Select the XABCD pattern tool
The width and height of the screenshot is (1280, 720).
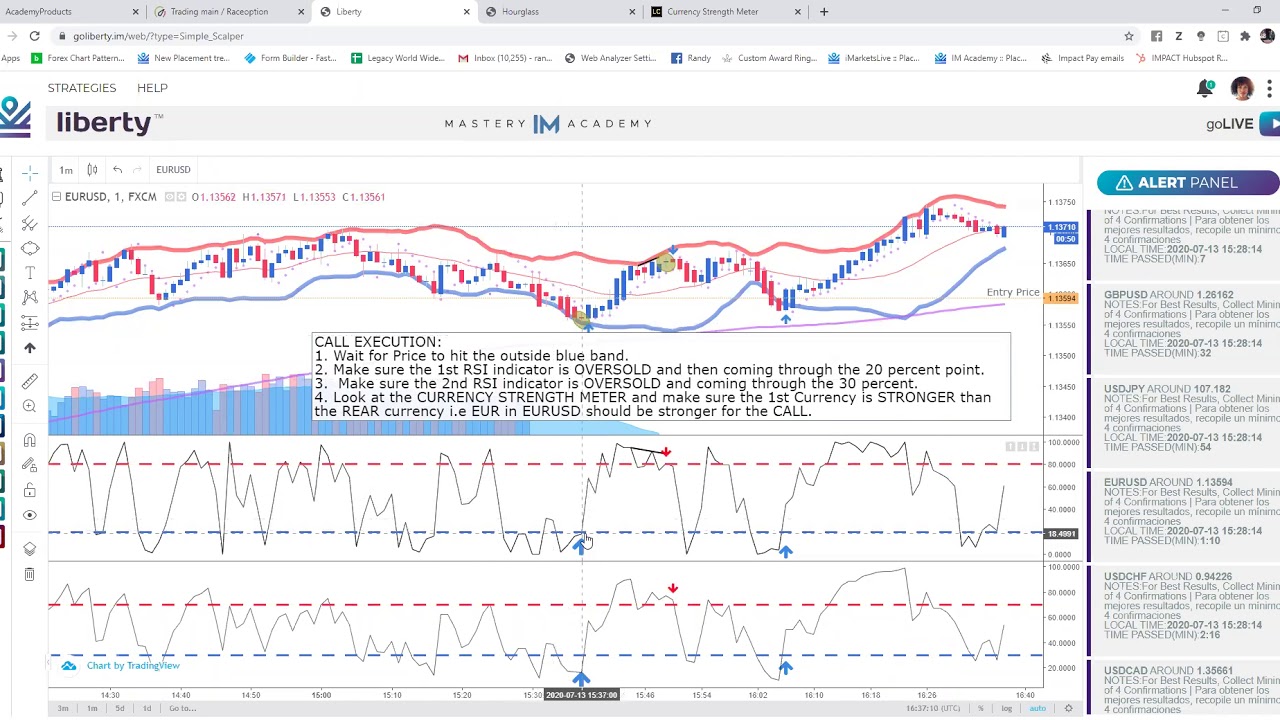(x=30, y=297)
